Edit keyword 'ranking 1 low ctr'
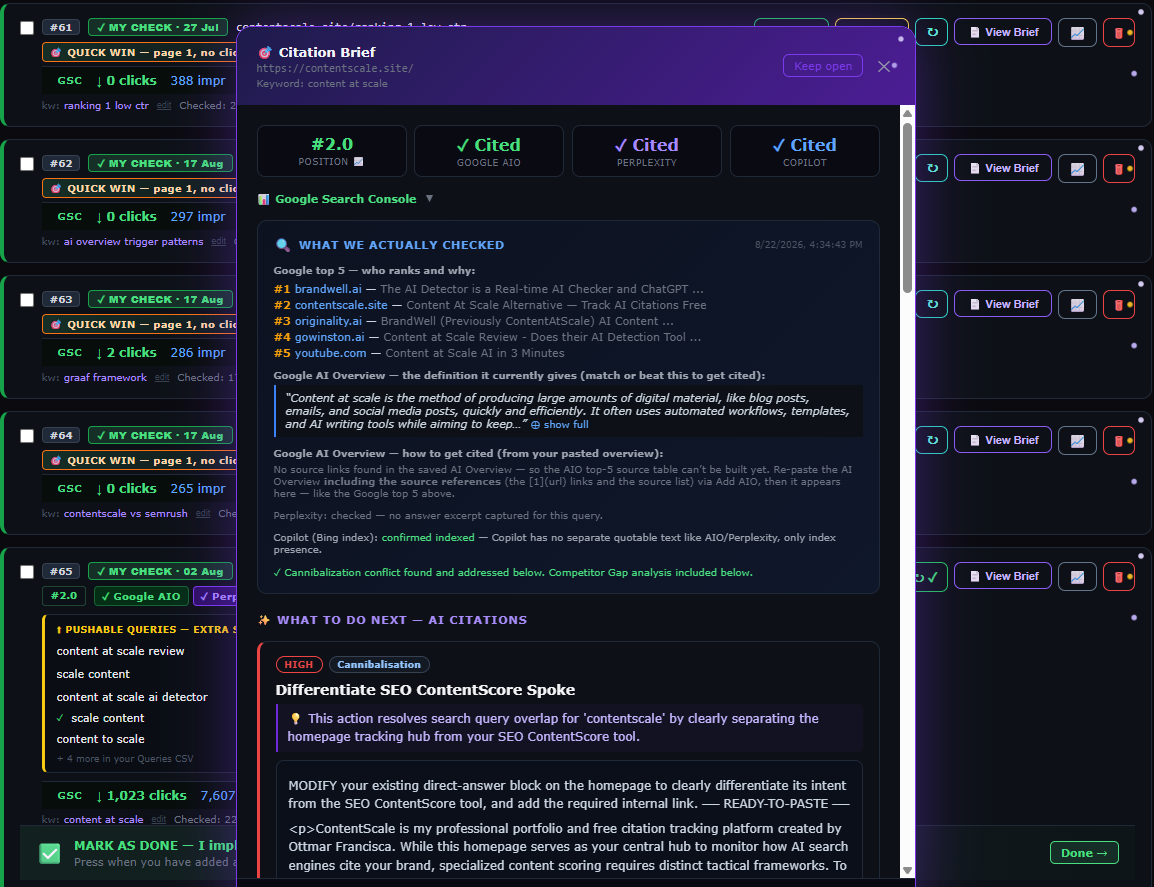Viewport: 1154px width, 887px height. tap(164, 106)
